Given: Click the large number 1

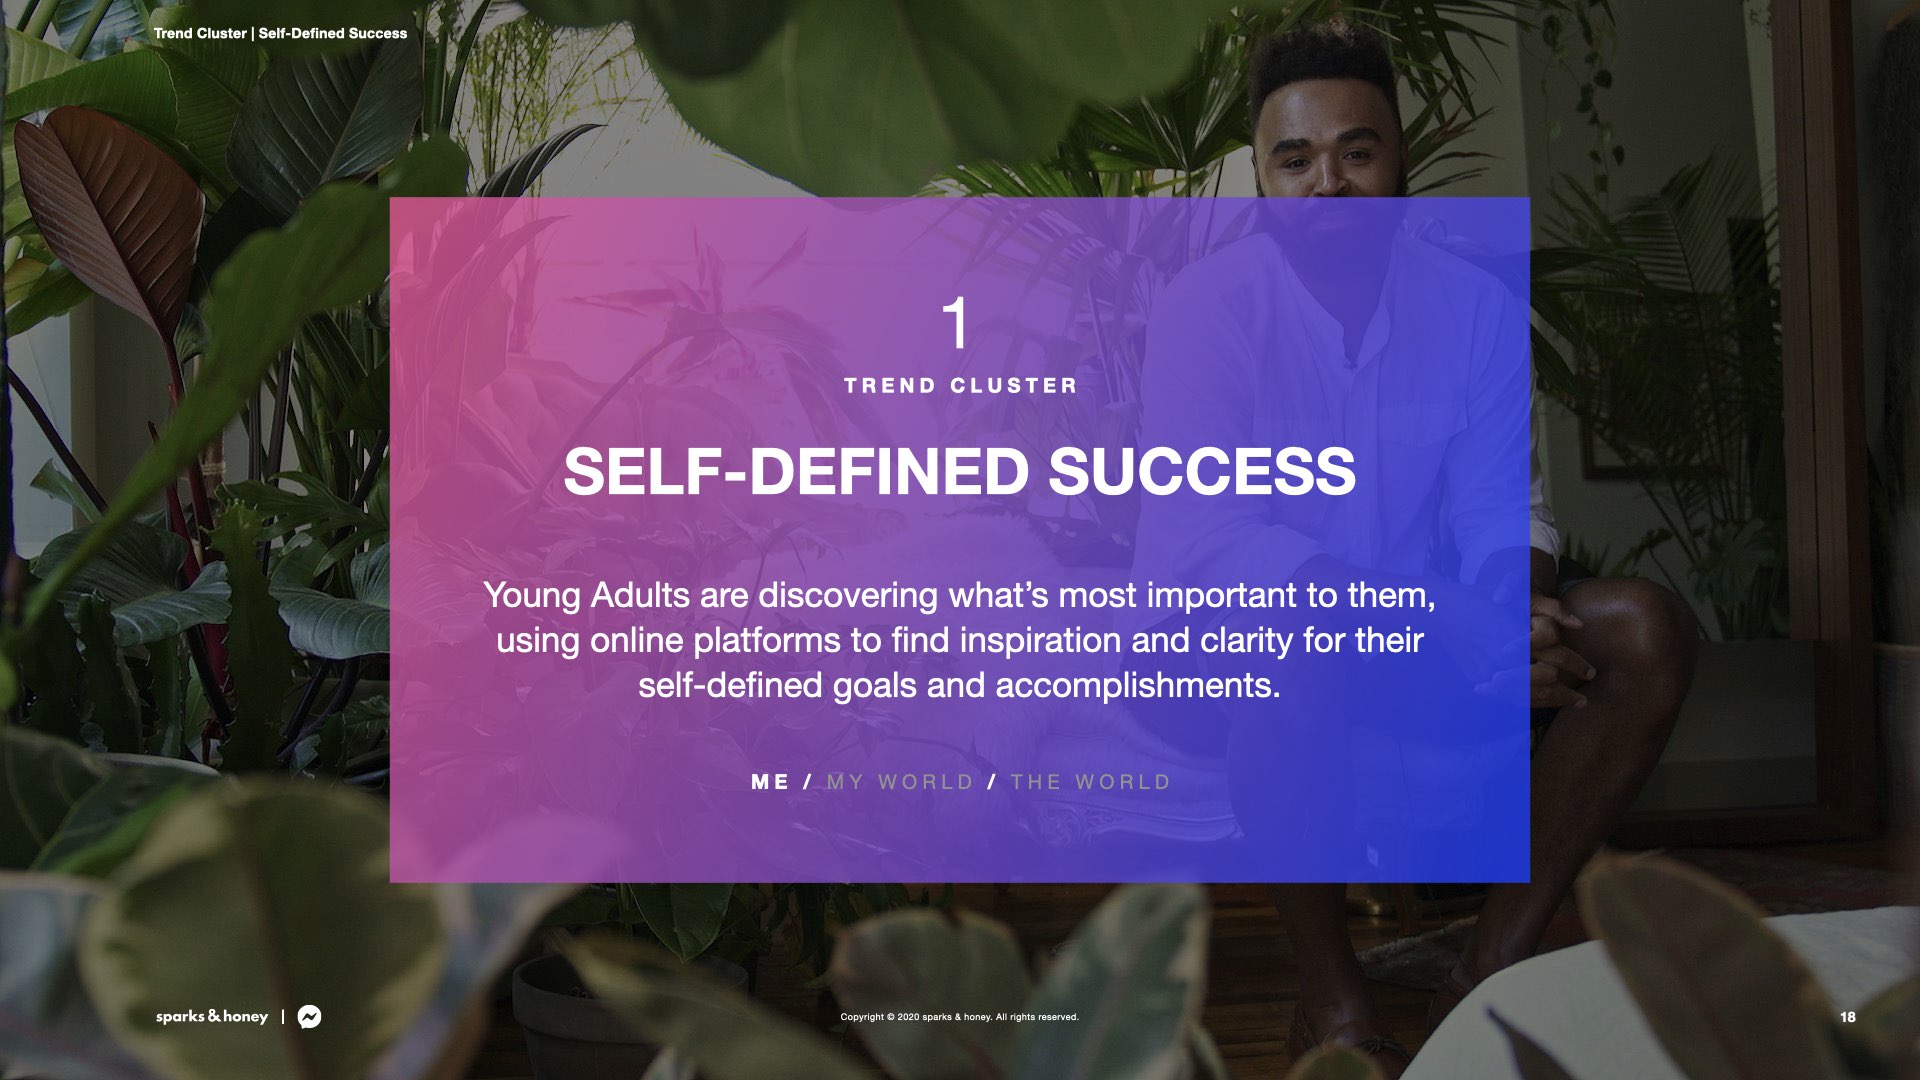Looking at the screenshot, I should (x=956, y=323).
